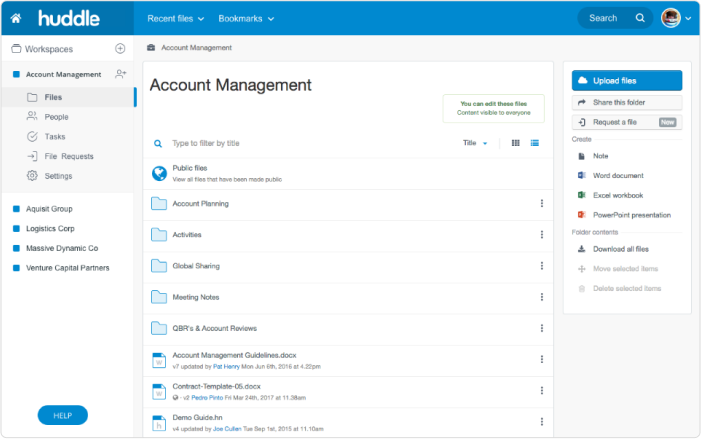Screen dimensions: 701x439
Task: Go to the Huddle home icon
Action: (x=16, y=18)
